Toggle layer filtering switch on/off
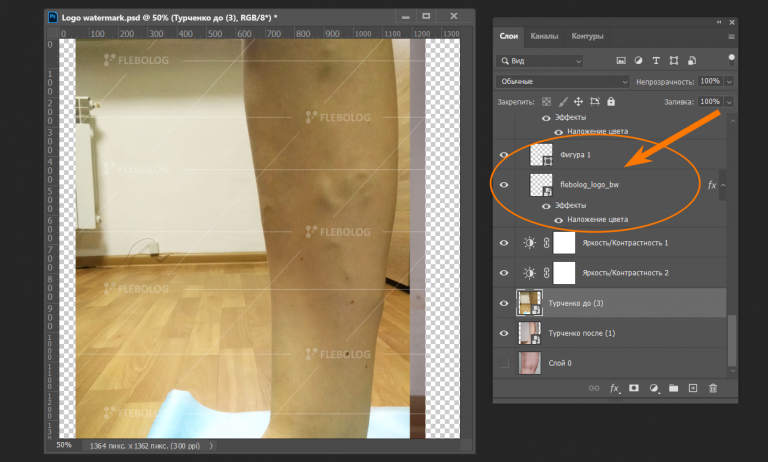The height and width of the screenshot is (462, 768). pos(731,60)
